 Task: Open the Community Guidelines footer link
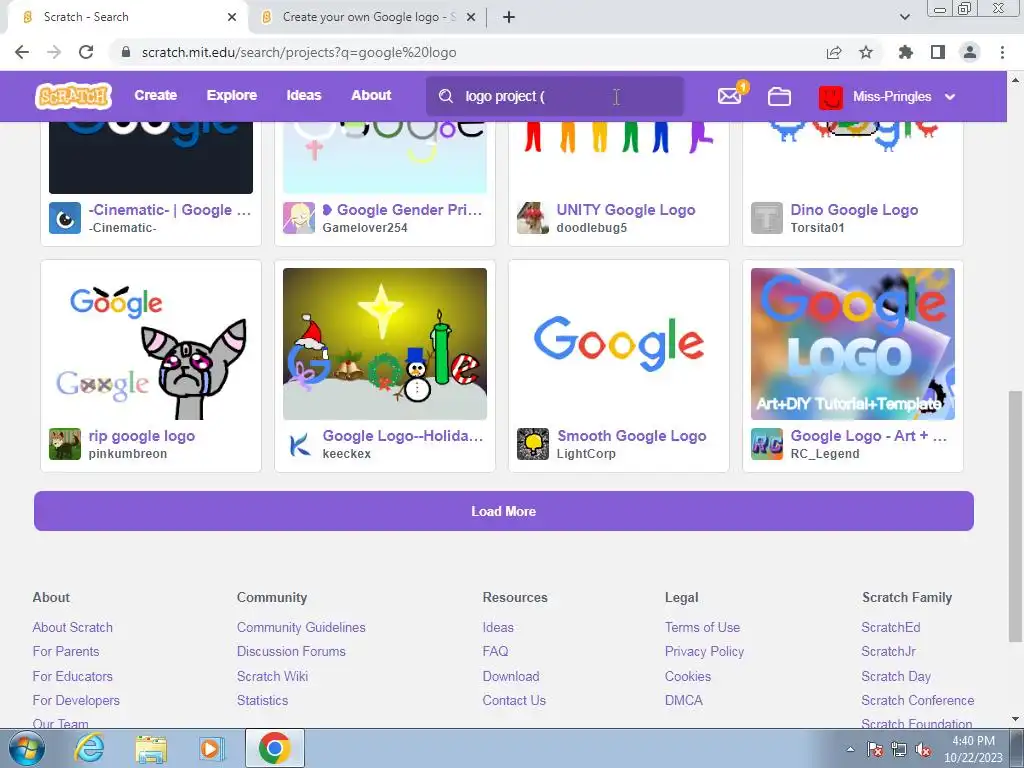coord(301,627)
